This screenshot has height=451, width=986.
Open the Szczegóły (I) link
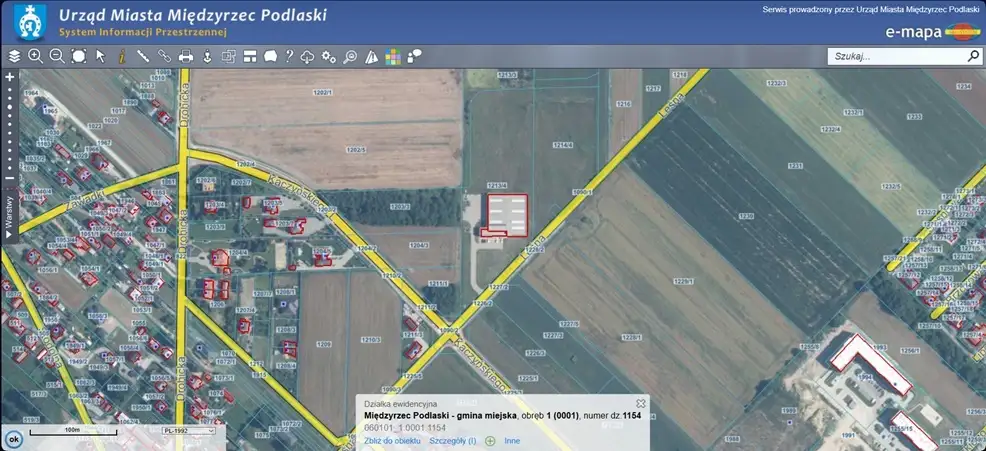pyautogui.click(x=453, y=441)
